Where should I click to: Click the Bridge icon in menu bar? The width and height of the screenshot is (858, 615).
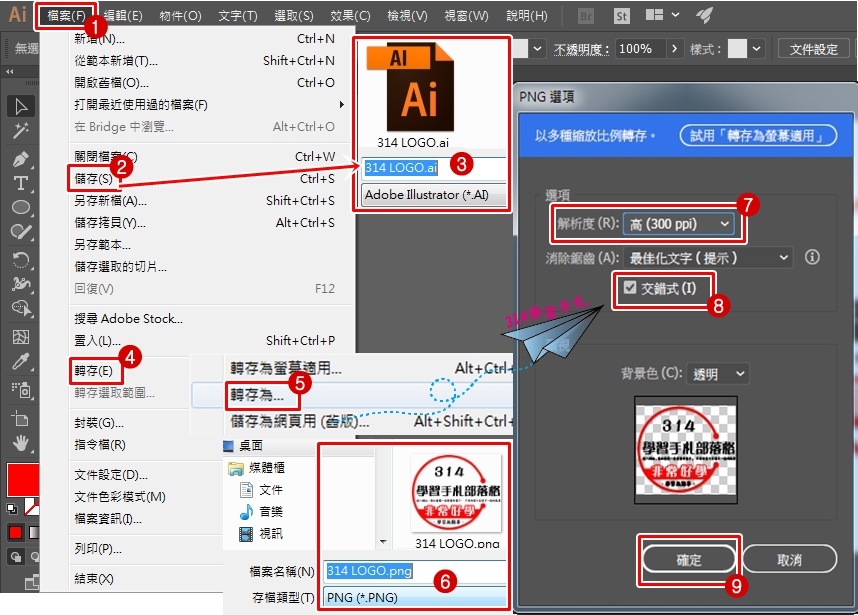coord(586,16)
